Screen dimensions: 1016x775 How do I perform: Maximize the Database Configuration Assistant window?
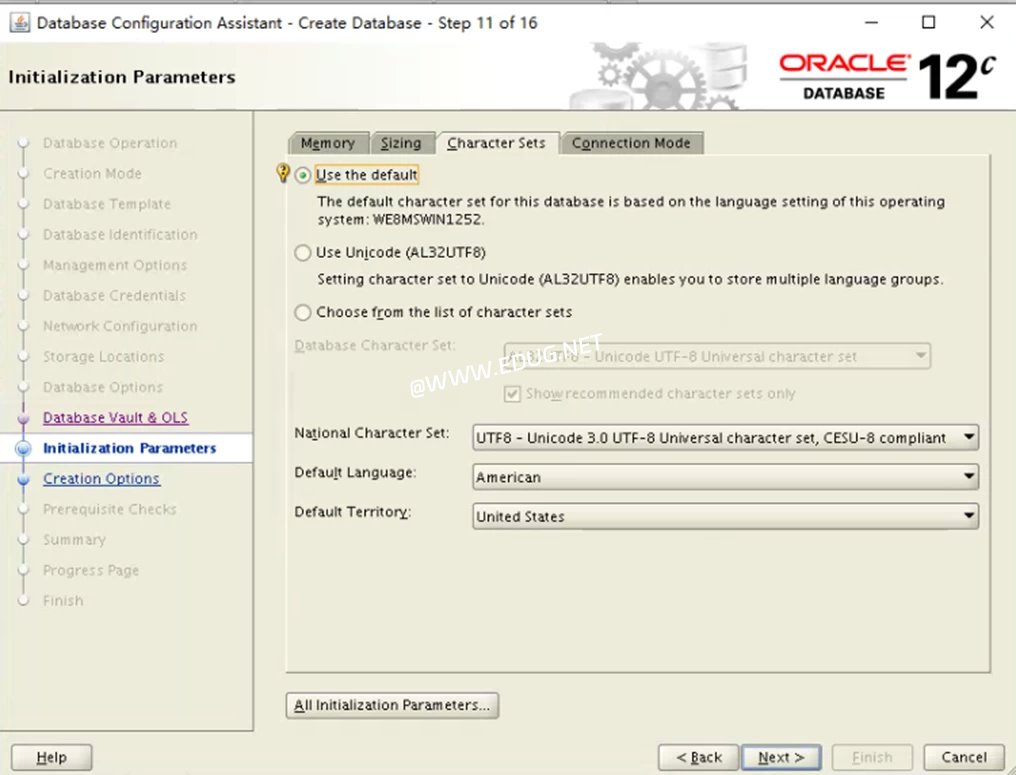(x=929, y=23)
